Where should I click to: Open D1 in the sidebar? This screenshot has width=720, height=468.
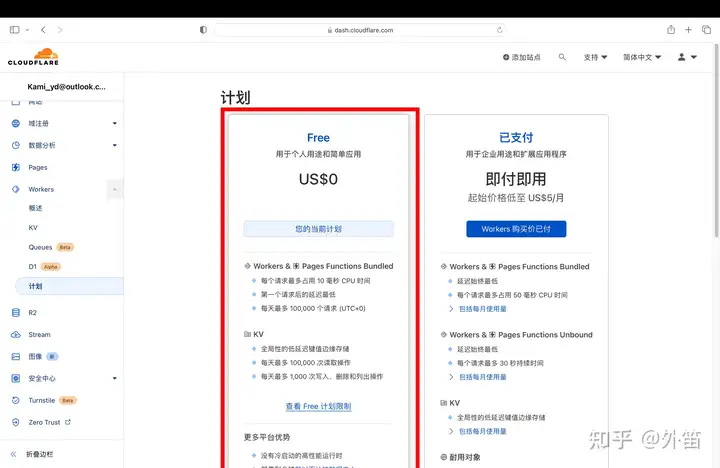pos(32,267)
